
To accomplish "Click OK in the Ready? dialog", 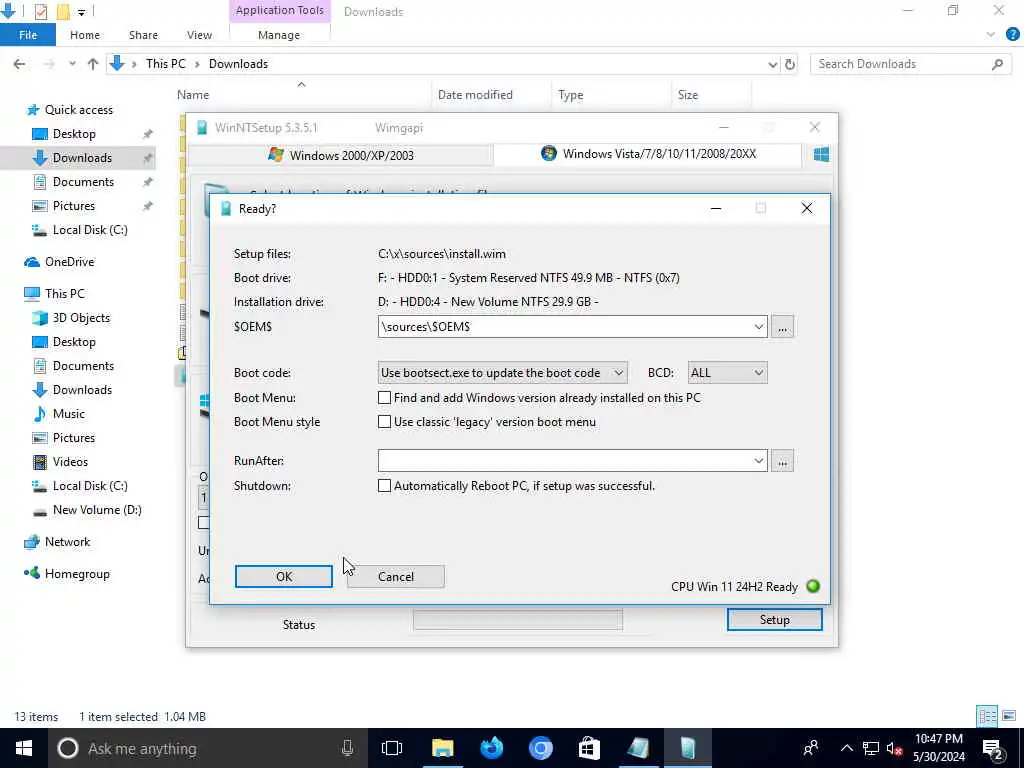I will pyautogui.click(x=283, y=577).
